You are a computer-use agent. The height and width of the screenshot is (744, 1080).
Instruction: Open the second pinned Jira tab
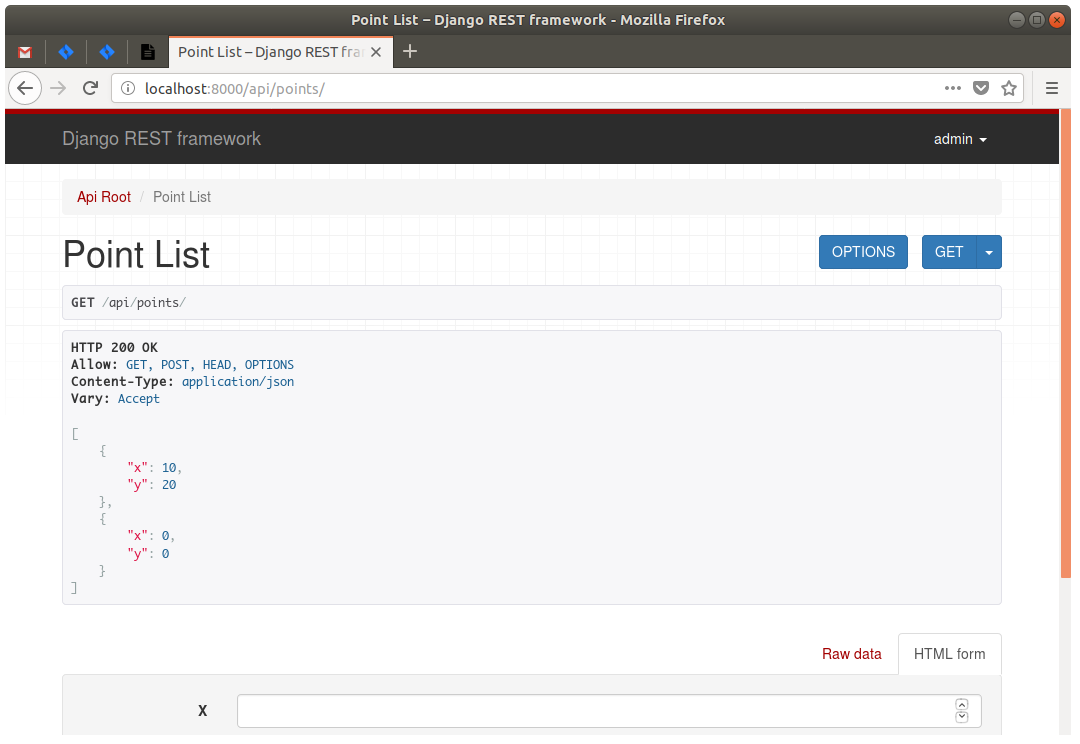coord(107,52)
